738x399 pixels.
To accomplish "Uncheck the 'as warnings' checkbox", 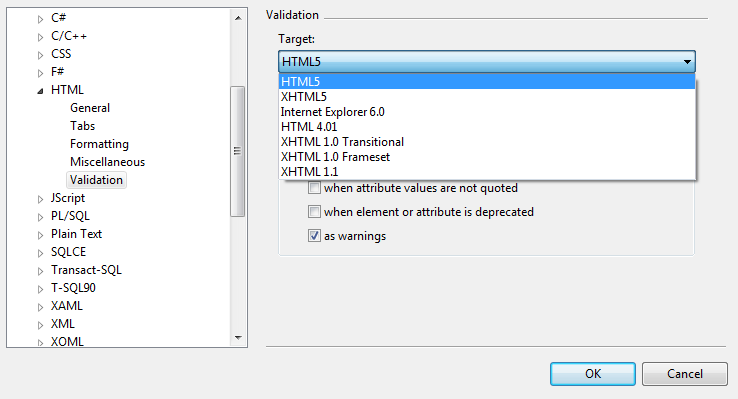I will [x=314, y=235].
